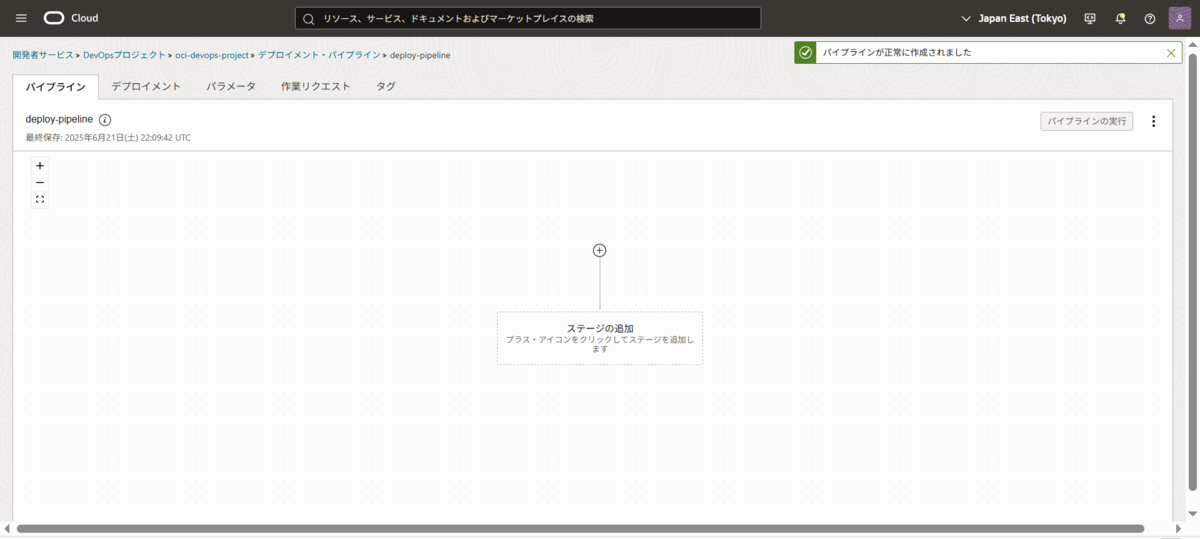Click the search magnifier icon
This screenshot has height=539, width=1200.
308,18
